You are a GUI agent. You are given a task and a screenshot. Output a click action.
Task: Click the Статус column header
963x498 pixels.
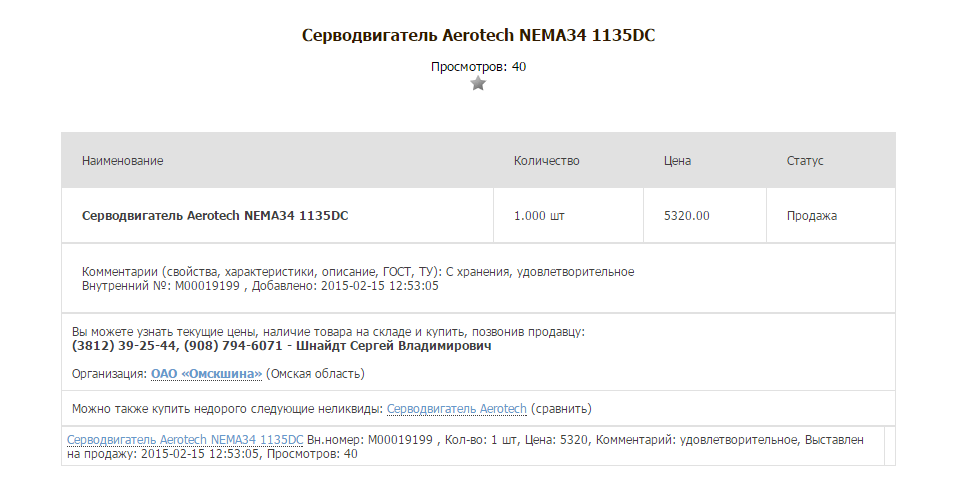(x=804, y=161)
